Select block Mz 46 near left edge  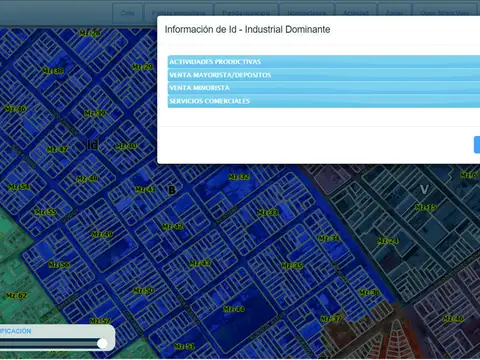tap(15, 109)
